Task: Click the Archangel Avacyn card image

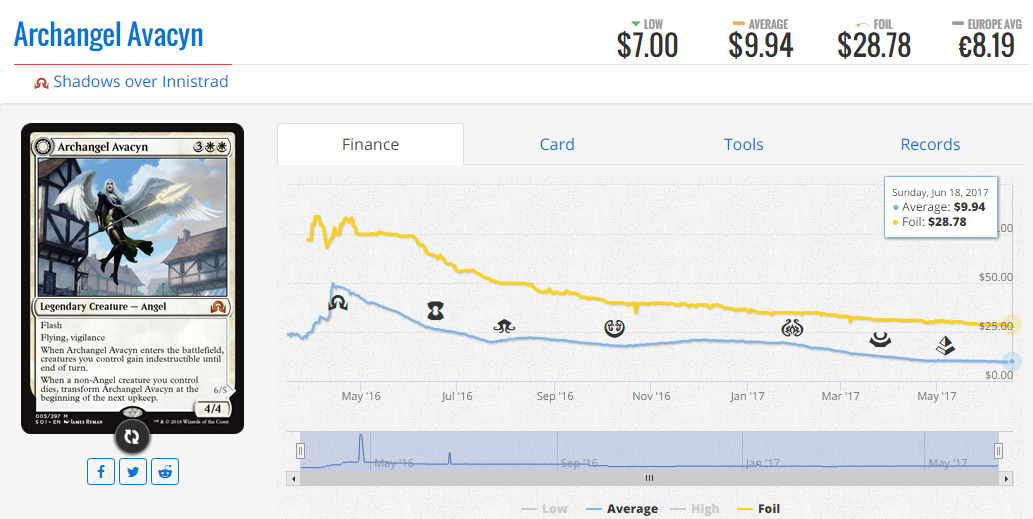Action: 132,279
